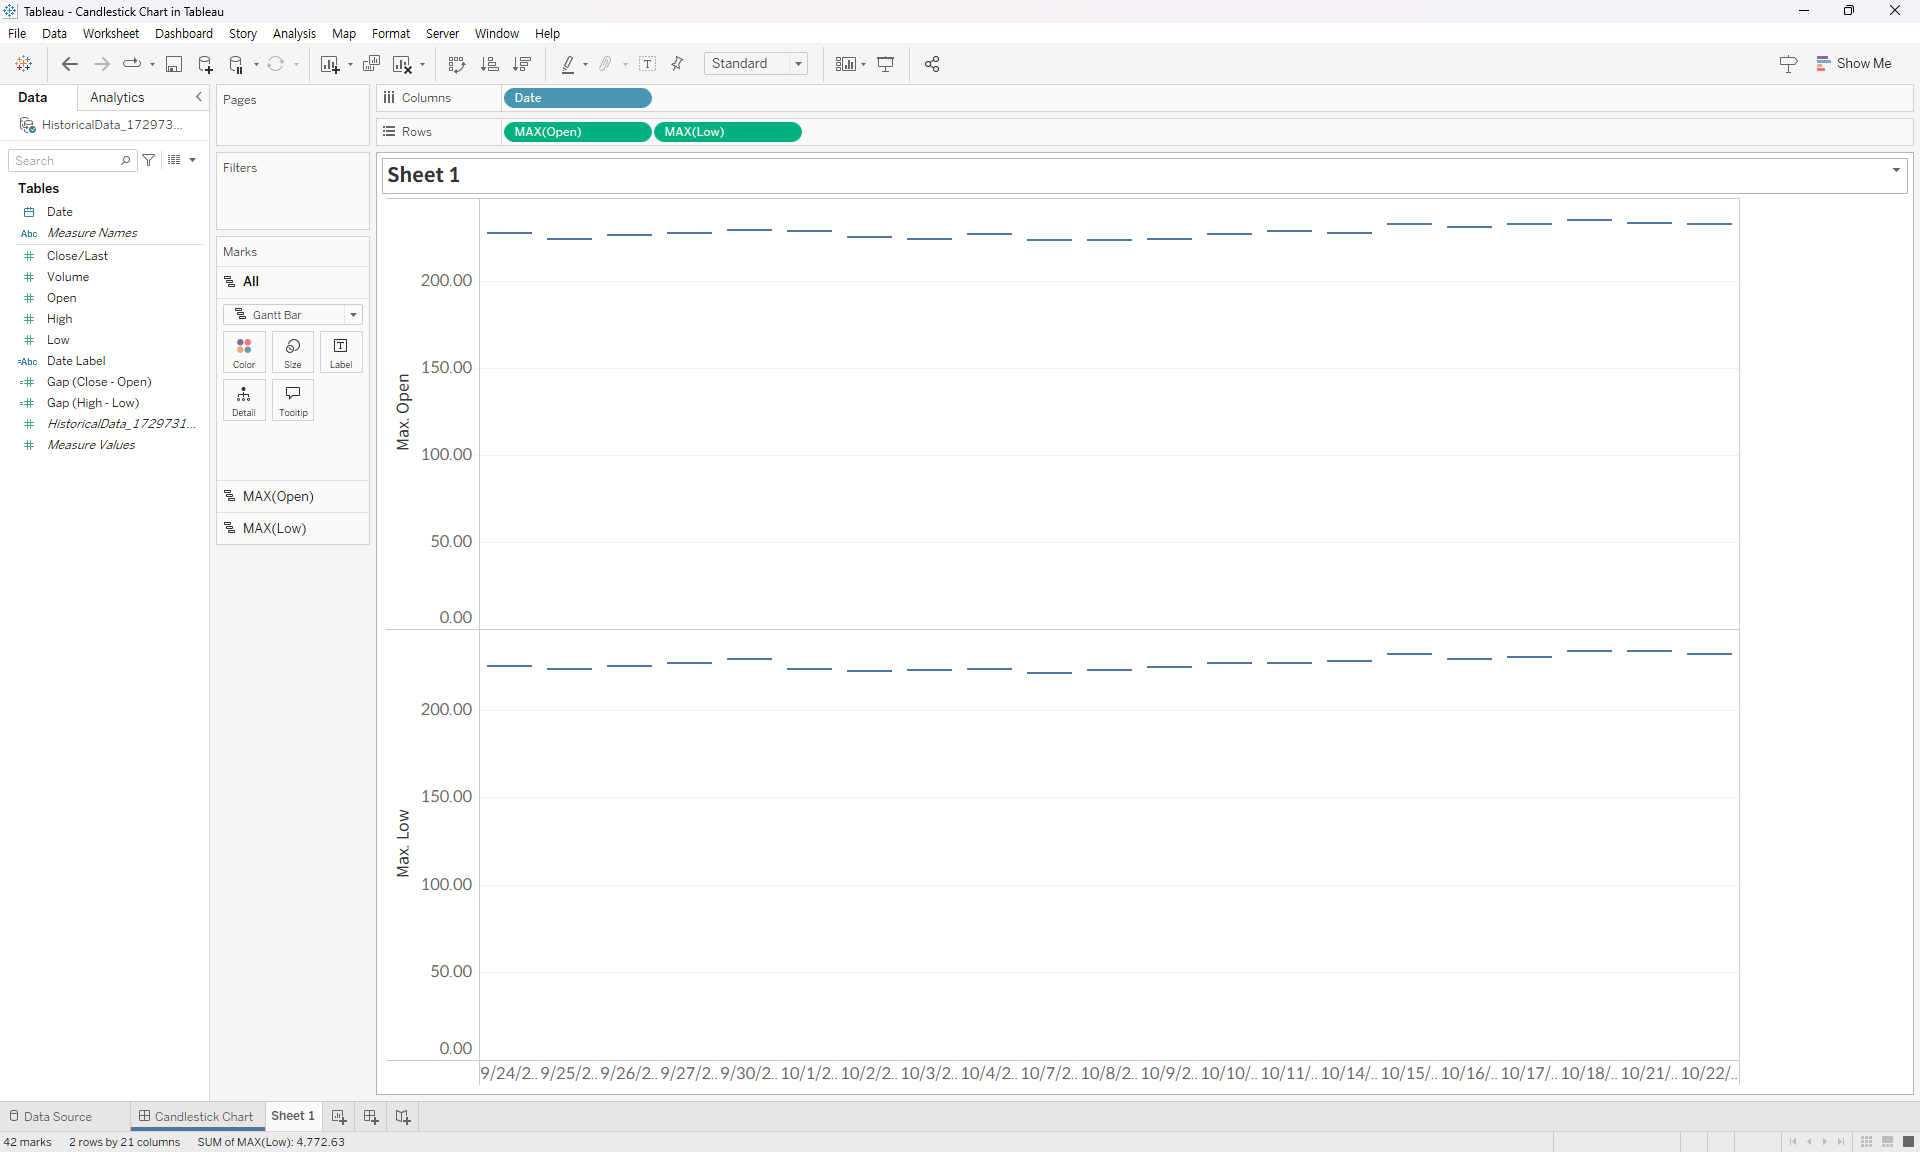The image size is (1920, 1152).
Task: Toggle Fix axes pin icon
Action: tap(677, 64)
